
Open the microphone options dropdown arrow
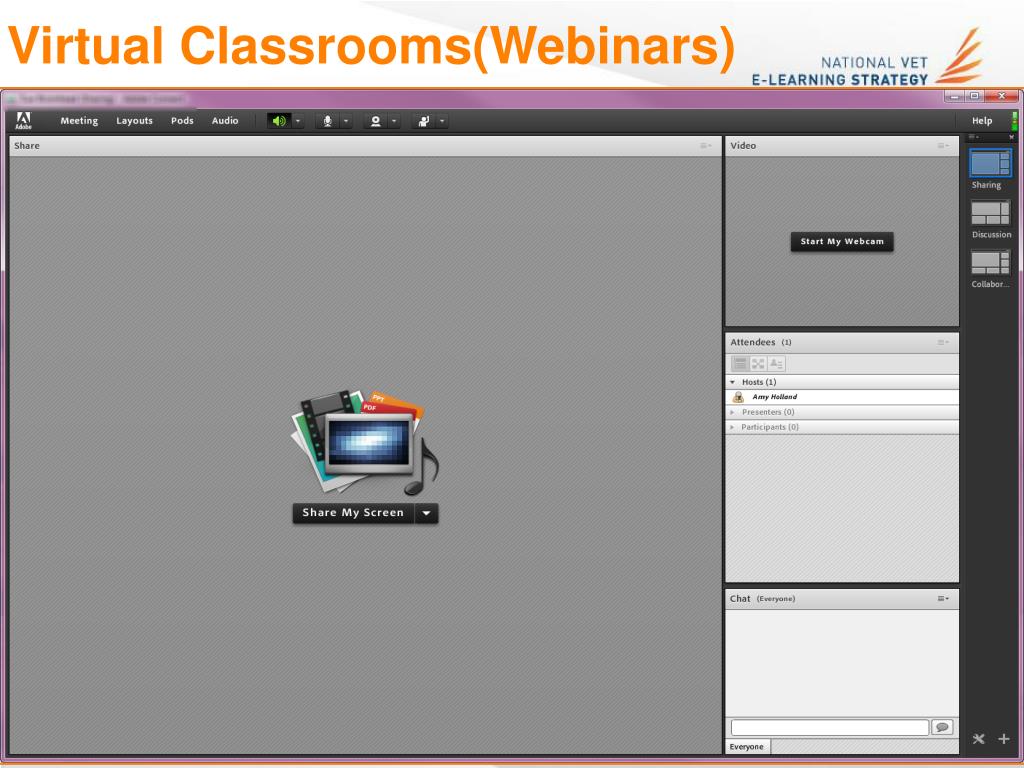(346, 121)
